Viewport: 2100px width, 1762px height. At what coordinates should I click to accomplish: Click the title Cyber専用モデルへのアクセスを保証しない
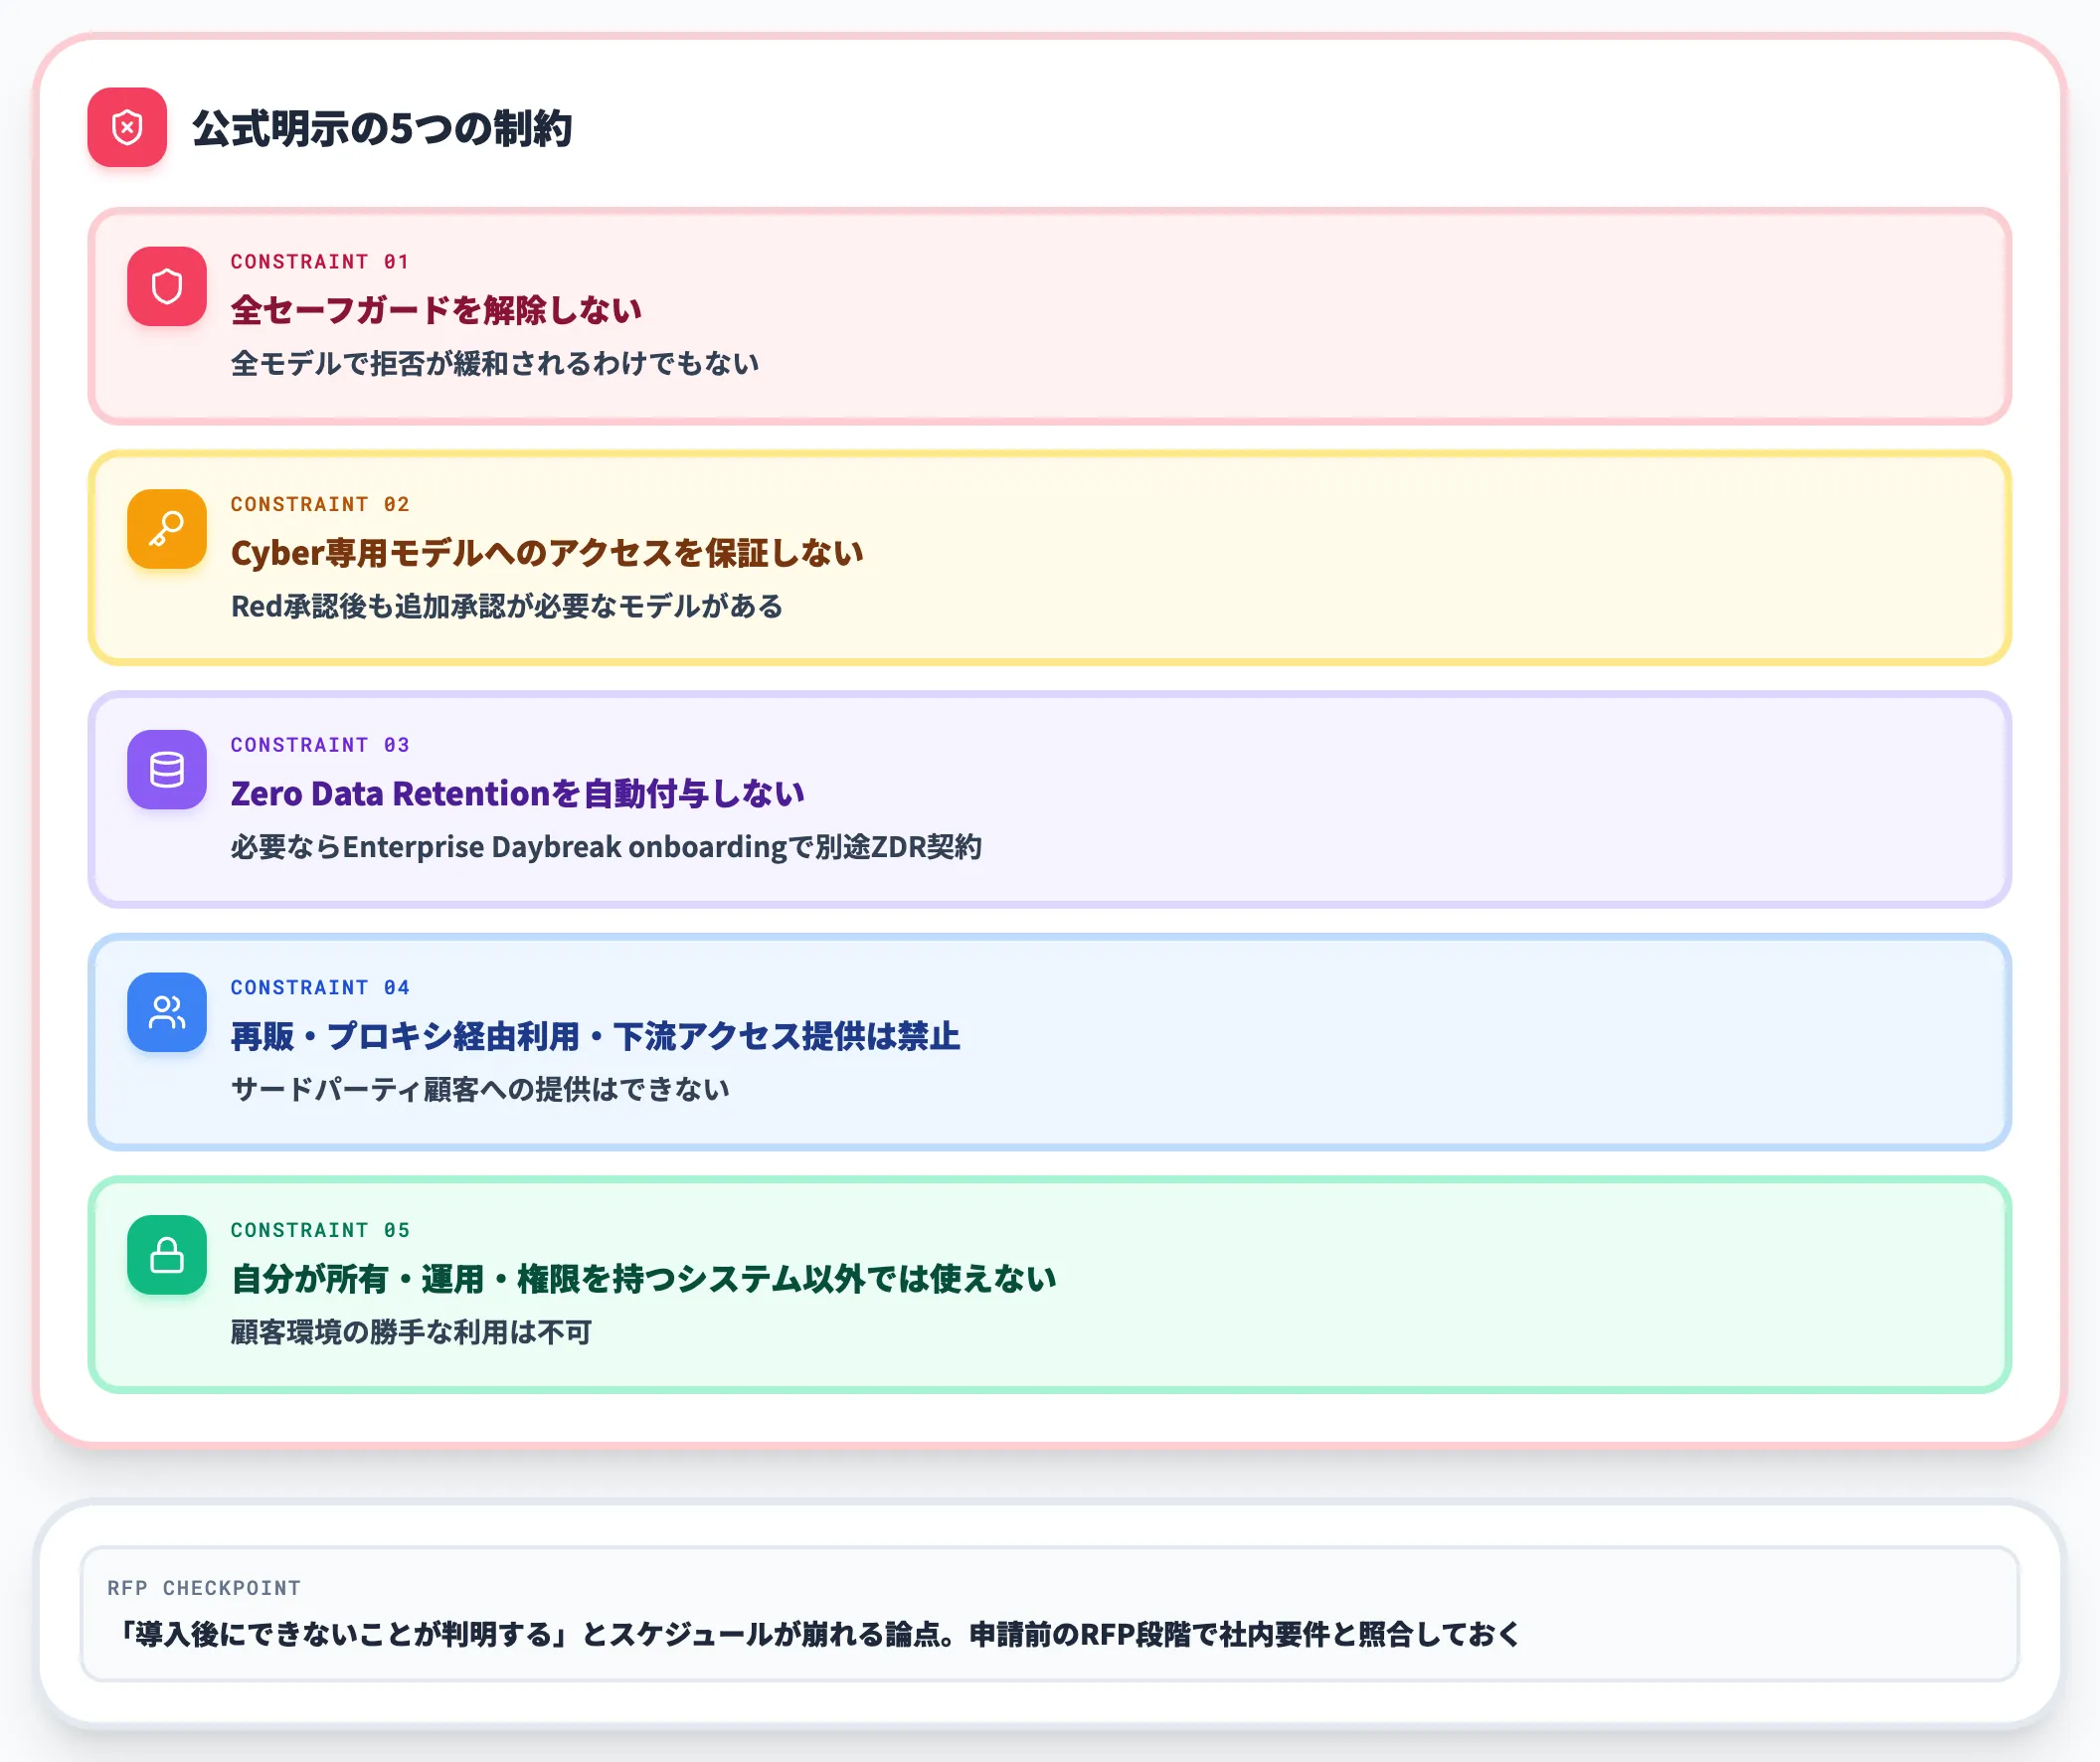(x=547, y=553)
